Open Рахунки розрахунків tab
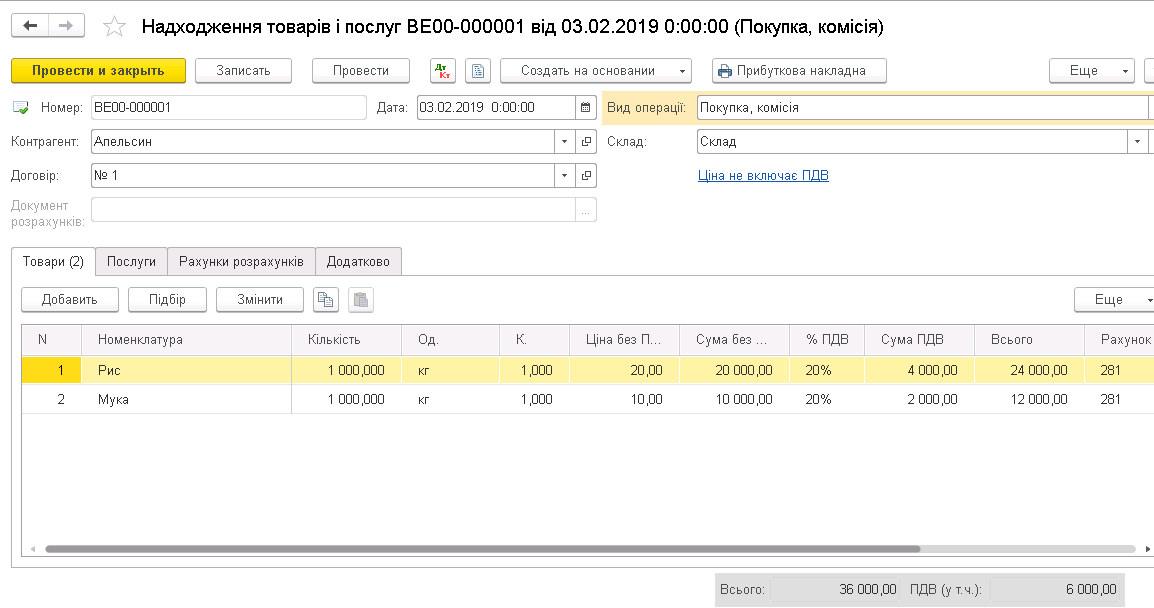This screenshot has height=608, width=1154. (x=241, y=261)
